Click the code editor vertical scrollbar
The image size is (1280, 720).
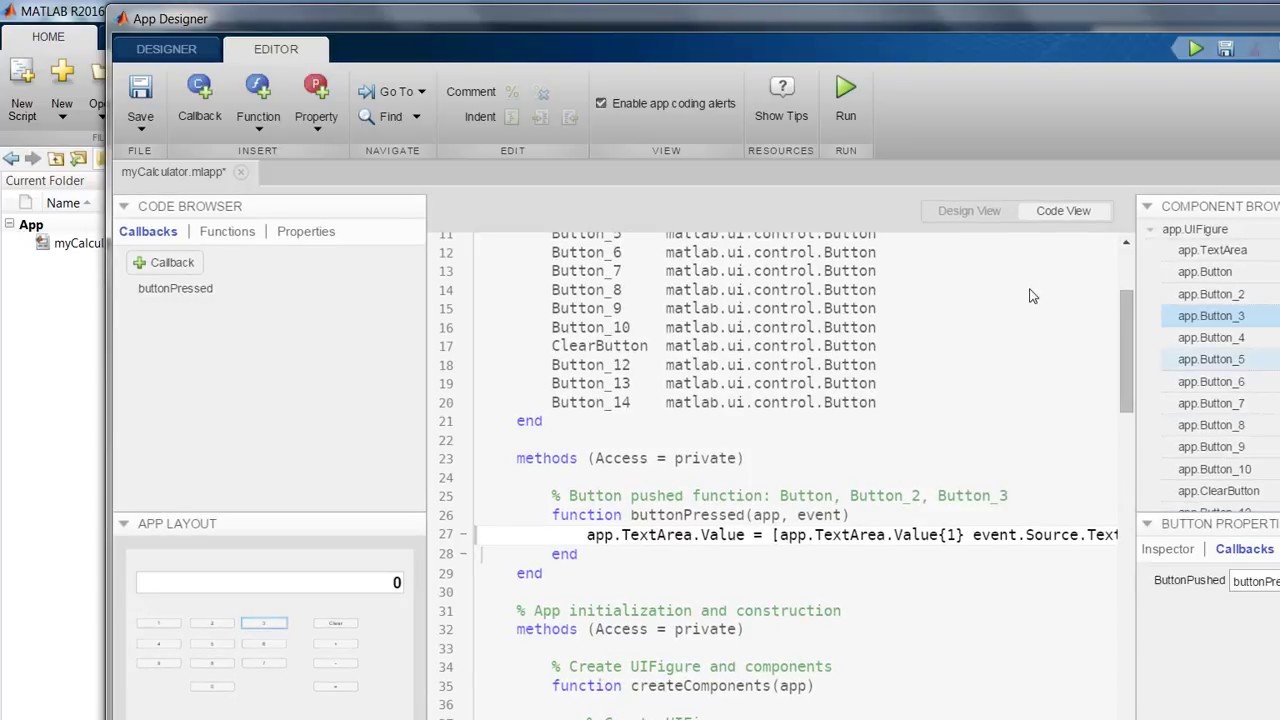(x=1126, y=350)
